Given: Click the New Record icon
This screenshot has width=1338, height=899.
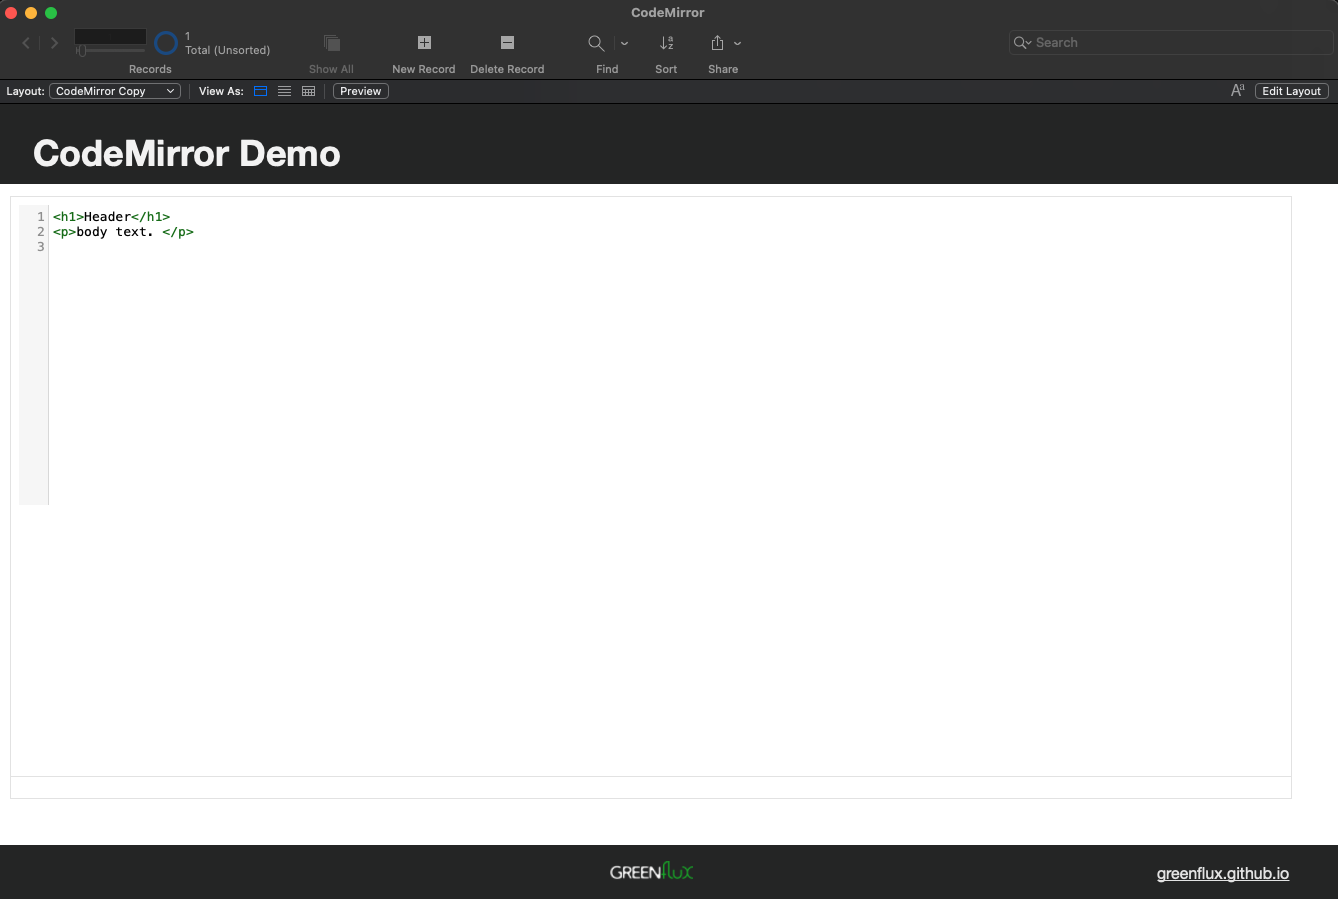Looking at the screenshot, I should coord(424,43).
